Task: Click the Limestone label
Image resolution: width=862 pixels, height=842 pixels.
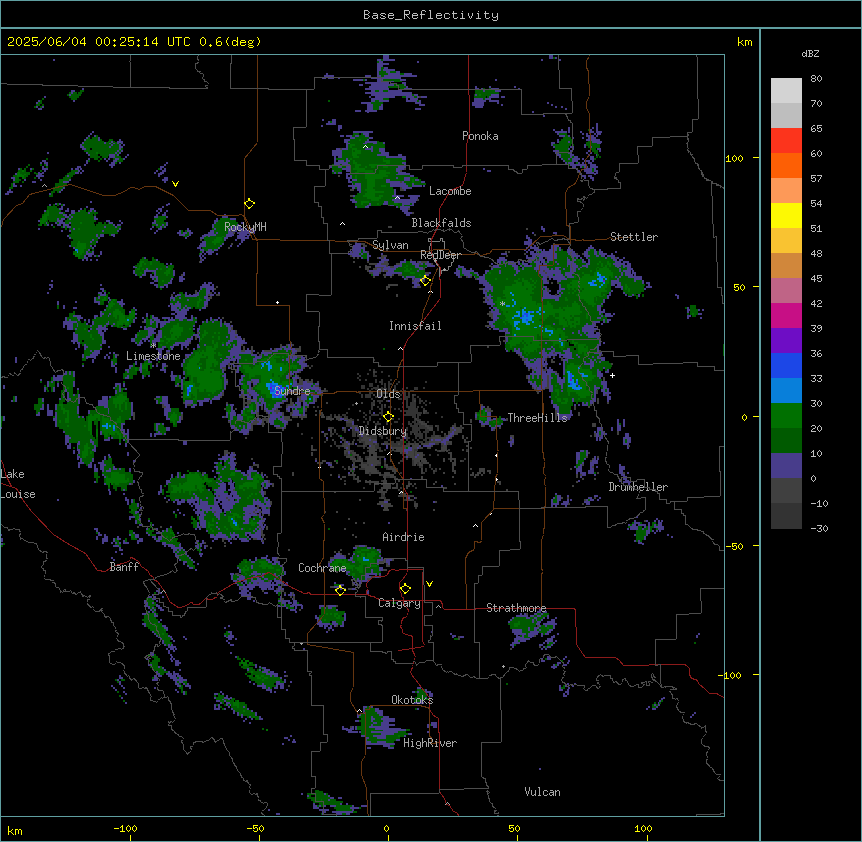Action: click(x=153, y=356)
